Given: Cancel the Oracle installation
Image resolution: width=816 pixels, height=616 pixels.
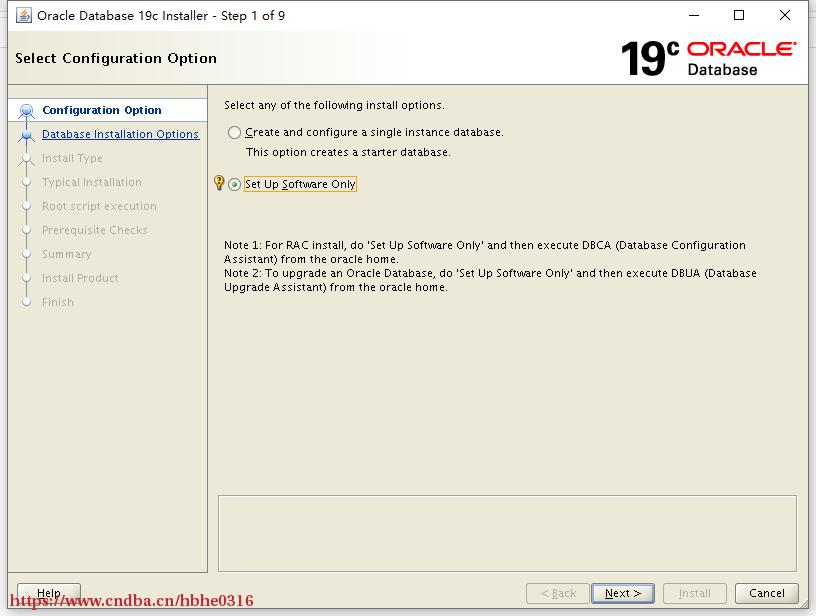Looking at the screenshot, I should point(767,593).
